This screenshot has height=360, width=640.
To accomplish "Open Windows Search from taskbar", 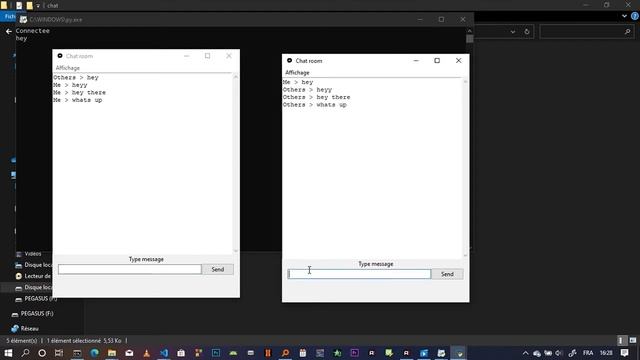I will (25, 353).
